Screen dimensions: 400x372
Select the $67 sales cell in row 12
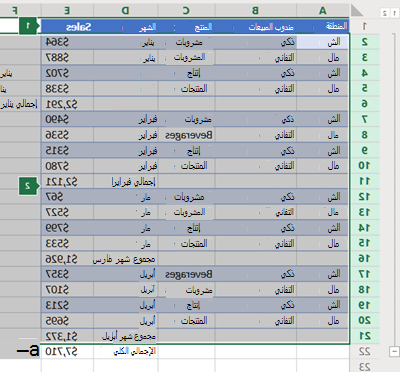(x=68, y=197)
